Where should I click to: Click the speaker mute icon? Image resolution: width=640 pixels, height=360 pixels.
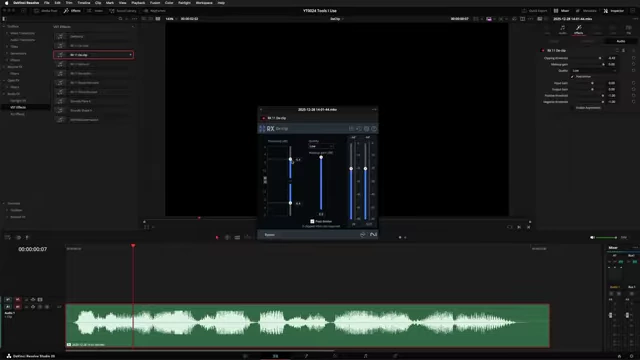point(592,238)
